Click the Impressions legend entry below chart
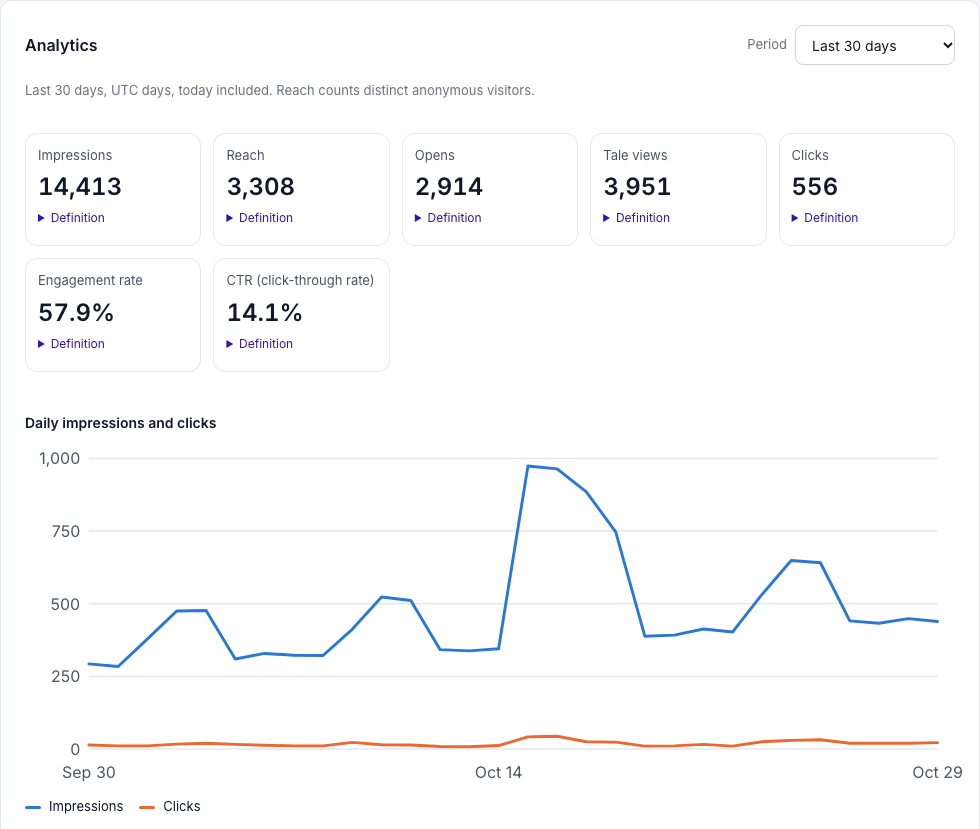 tap(74, 806)
